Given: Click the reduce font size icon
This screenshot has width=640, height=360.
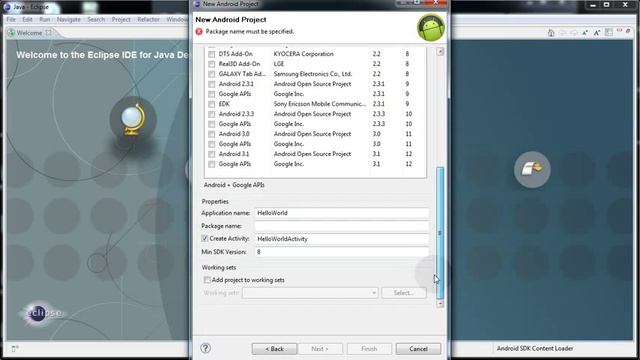Looking at the screenshot, I should click(585, 33).
